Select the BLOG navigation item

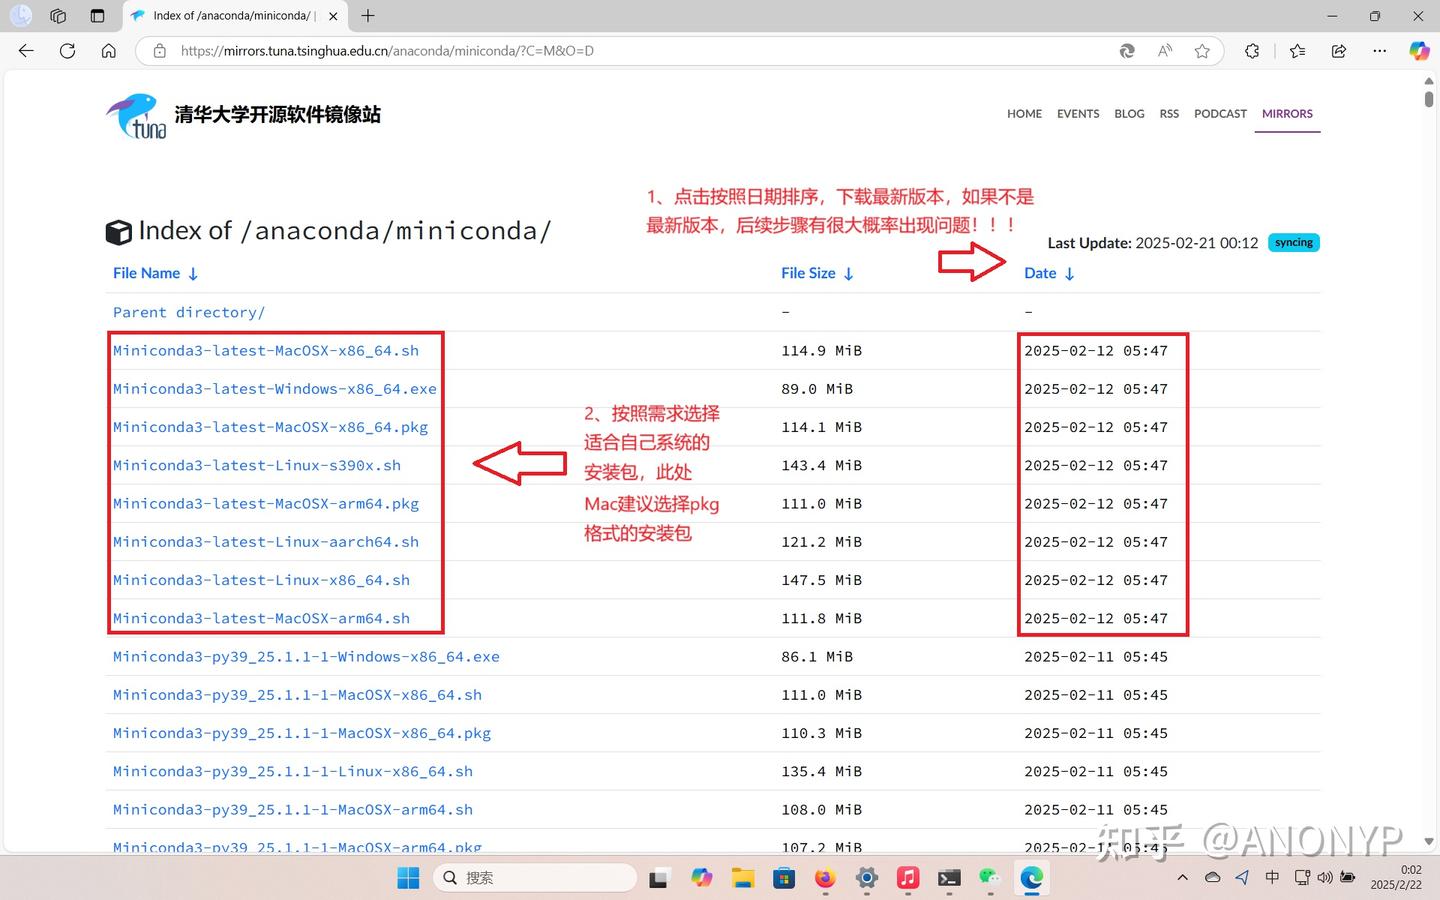[1129, 113]
